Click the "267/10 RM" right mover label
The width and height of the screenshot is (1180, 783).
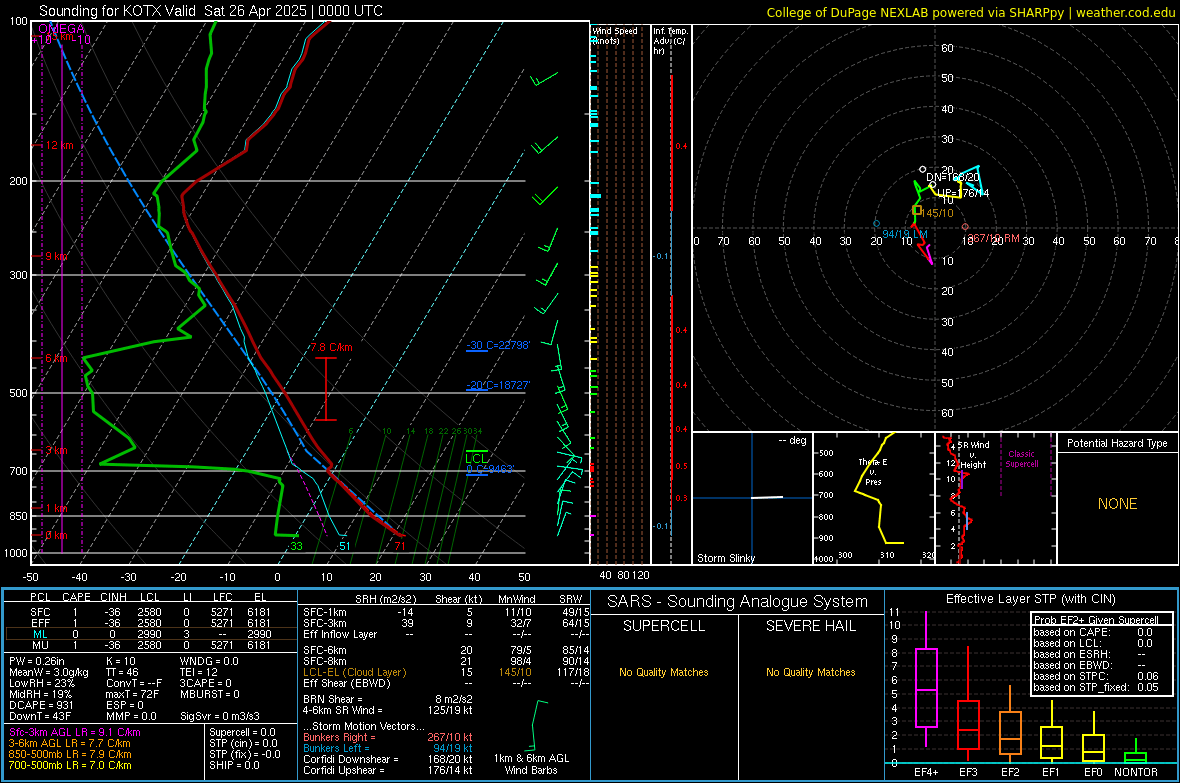click(993, 238)
